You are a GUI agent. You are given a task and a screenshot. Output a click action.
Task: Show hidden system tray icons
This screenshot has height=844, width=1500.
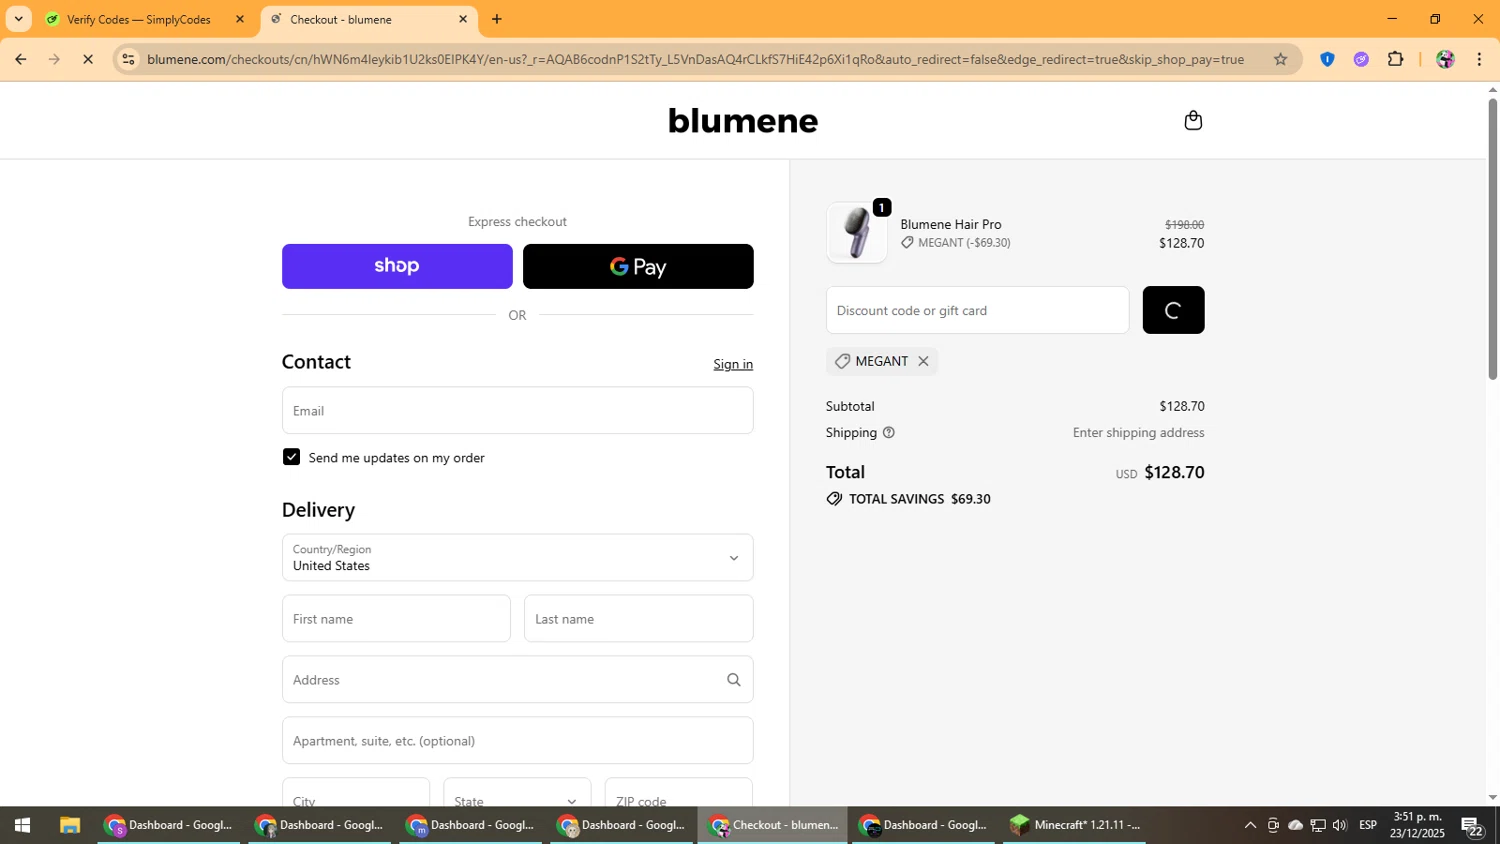tap(1250, 825)
